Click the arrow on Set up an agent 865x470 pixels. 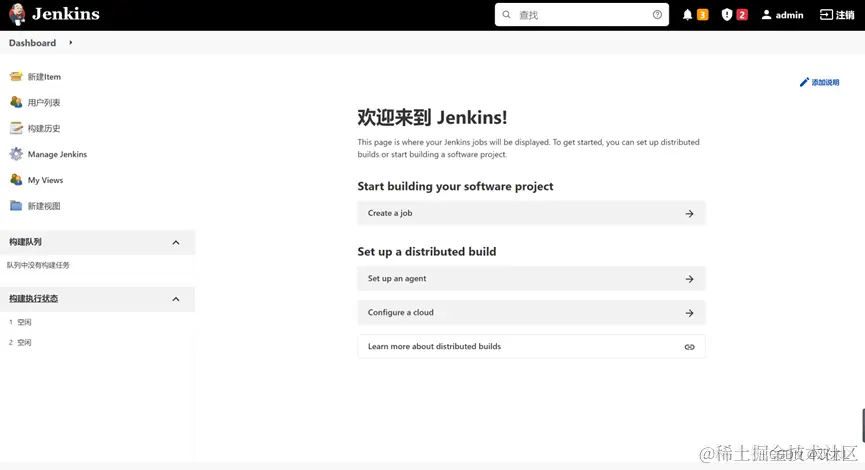point(690,279)
